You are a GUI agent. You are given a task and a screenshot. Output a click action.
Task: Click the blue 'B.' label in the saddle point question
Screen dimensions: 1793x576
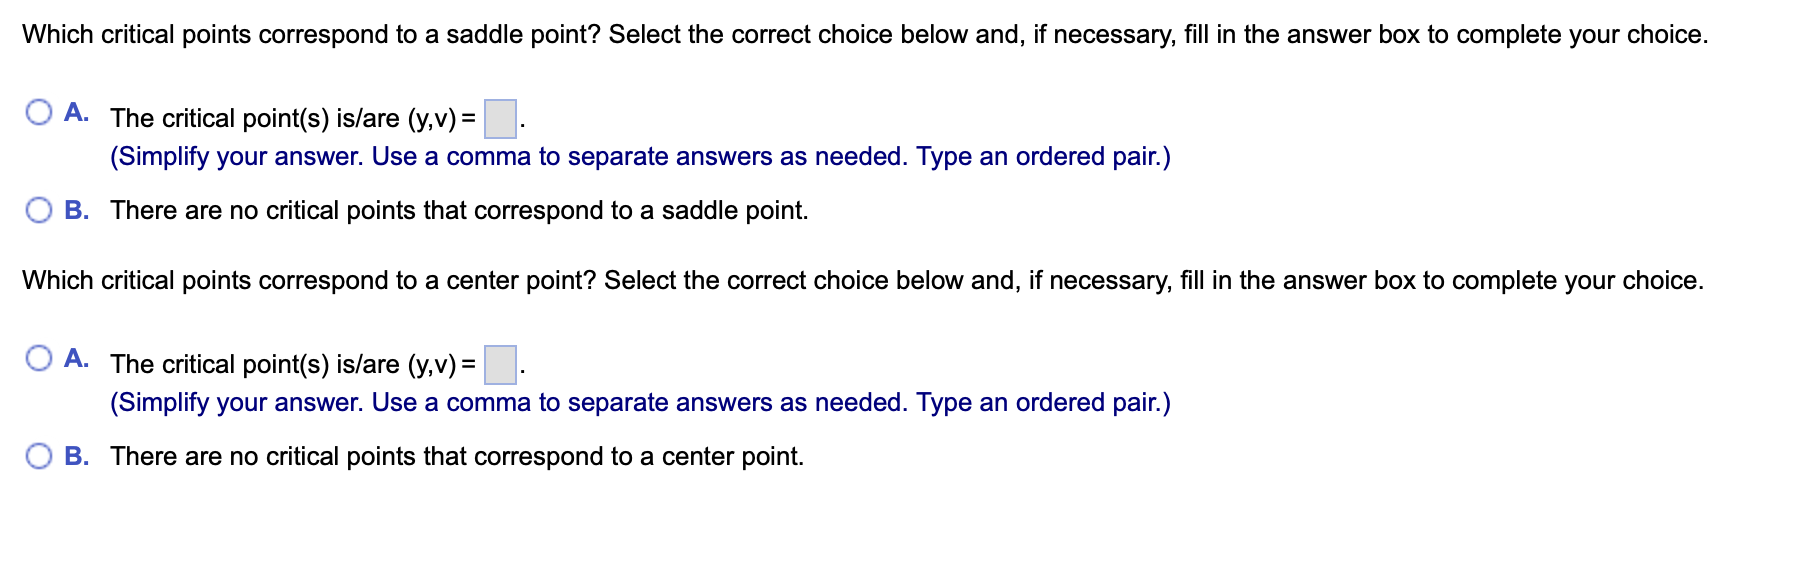pos(77,209)
